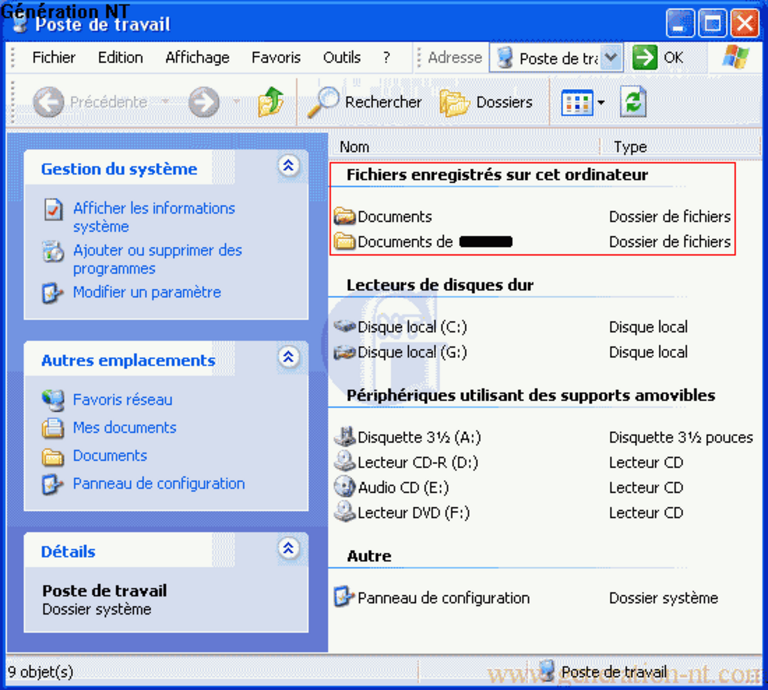Select the Lecteur CD-R (D:) icon
This screenshot has height=690, width=768.
(344, 461)
